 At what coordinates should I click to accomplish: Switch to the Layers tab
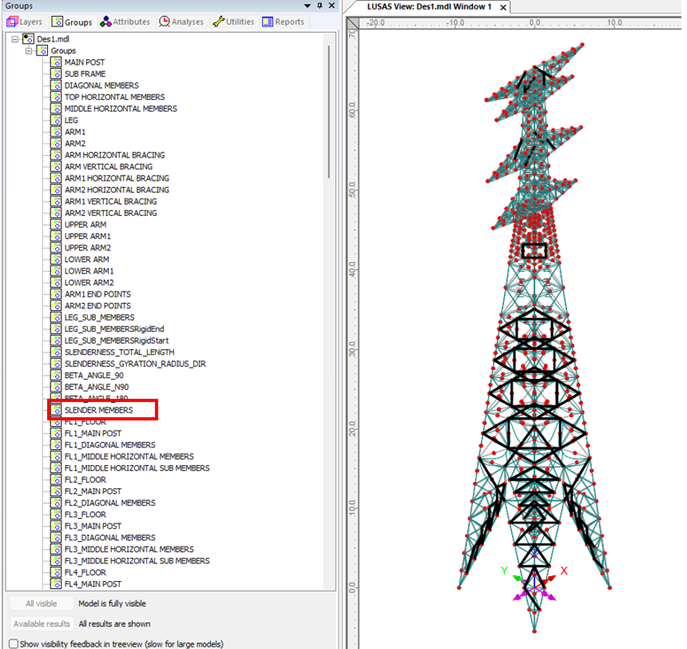pos(26,21)
